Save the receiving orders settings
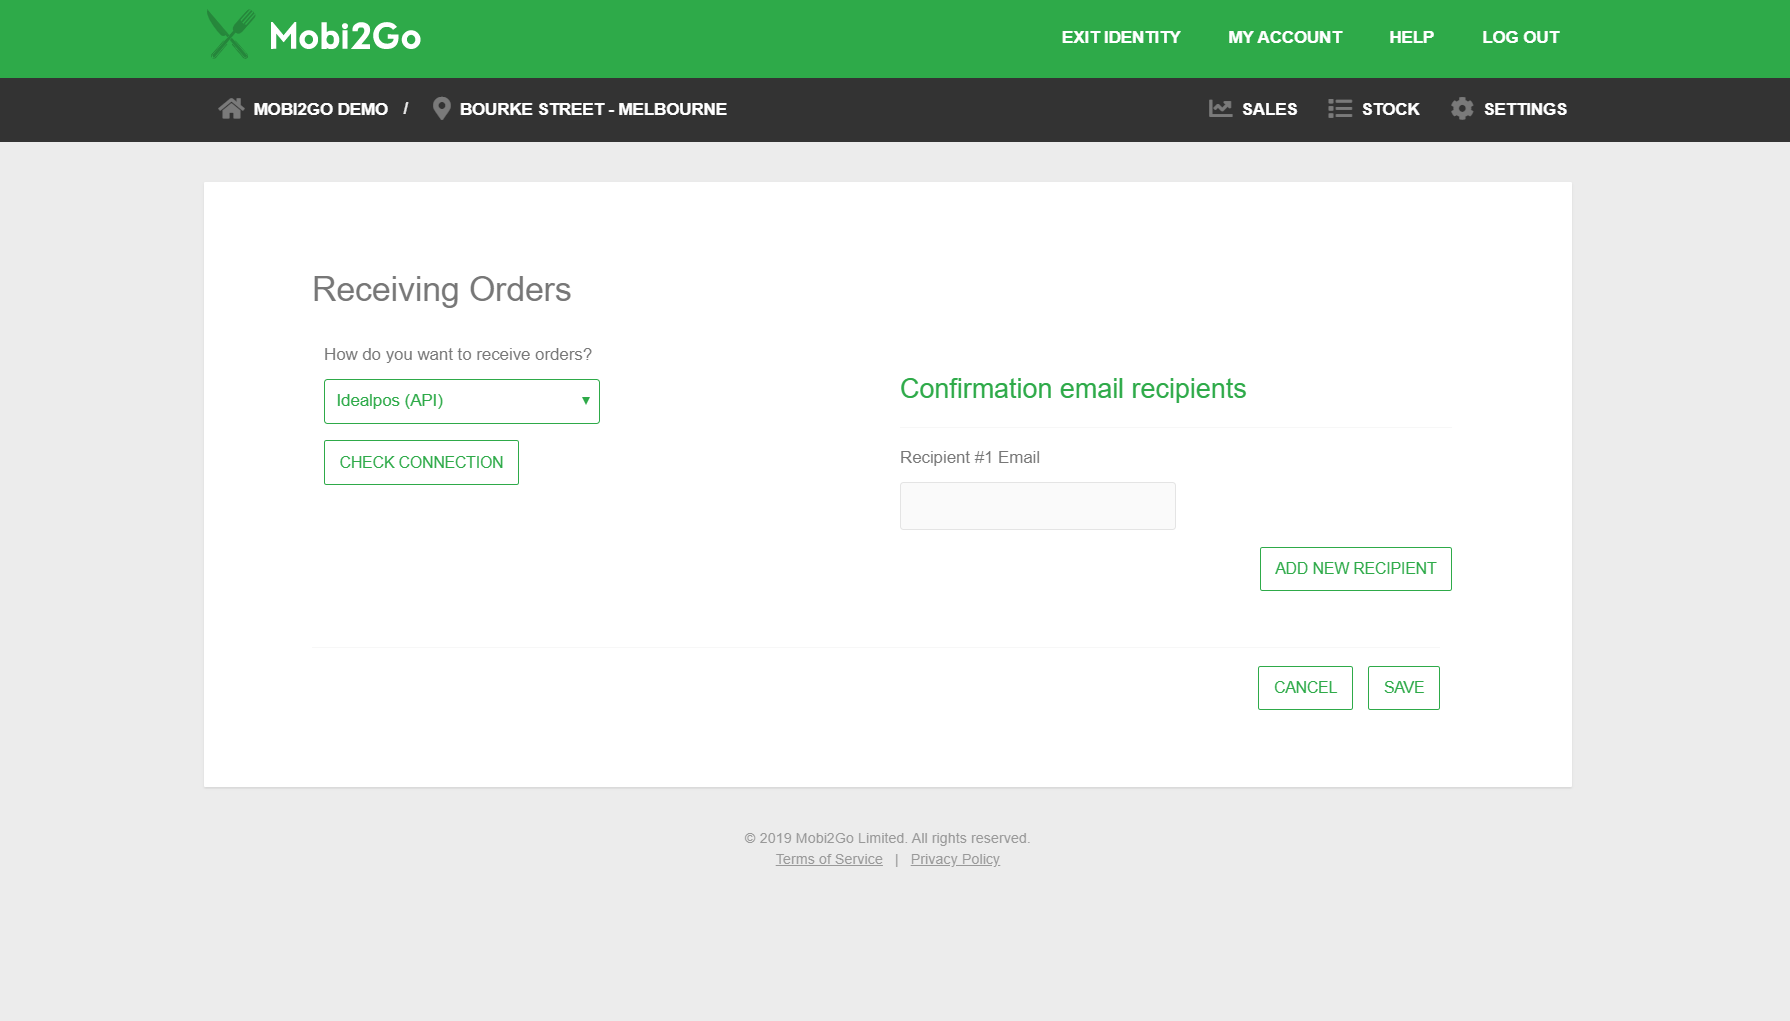The width and height of the screenshot is (1790, 1021). click(x=1403, y=688)
